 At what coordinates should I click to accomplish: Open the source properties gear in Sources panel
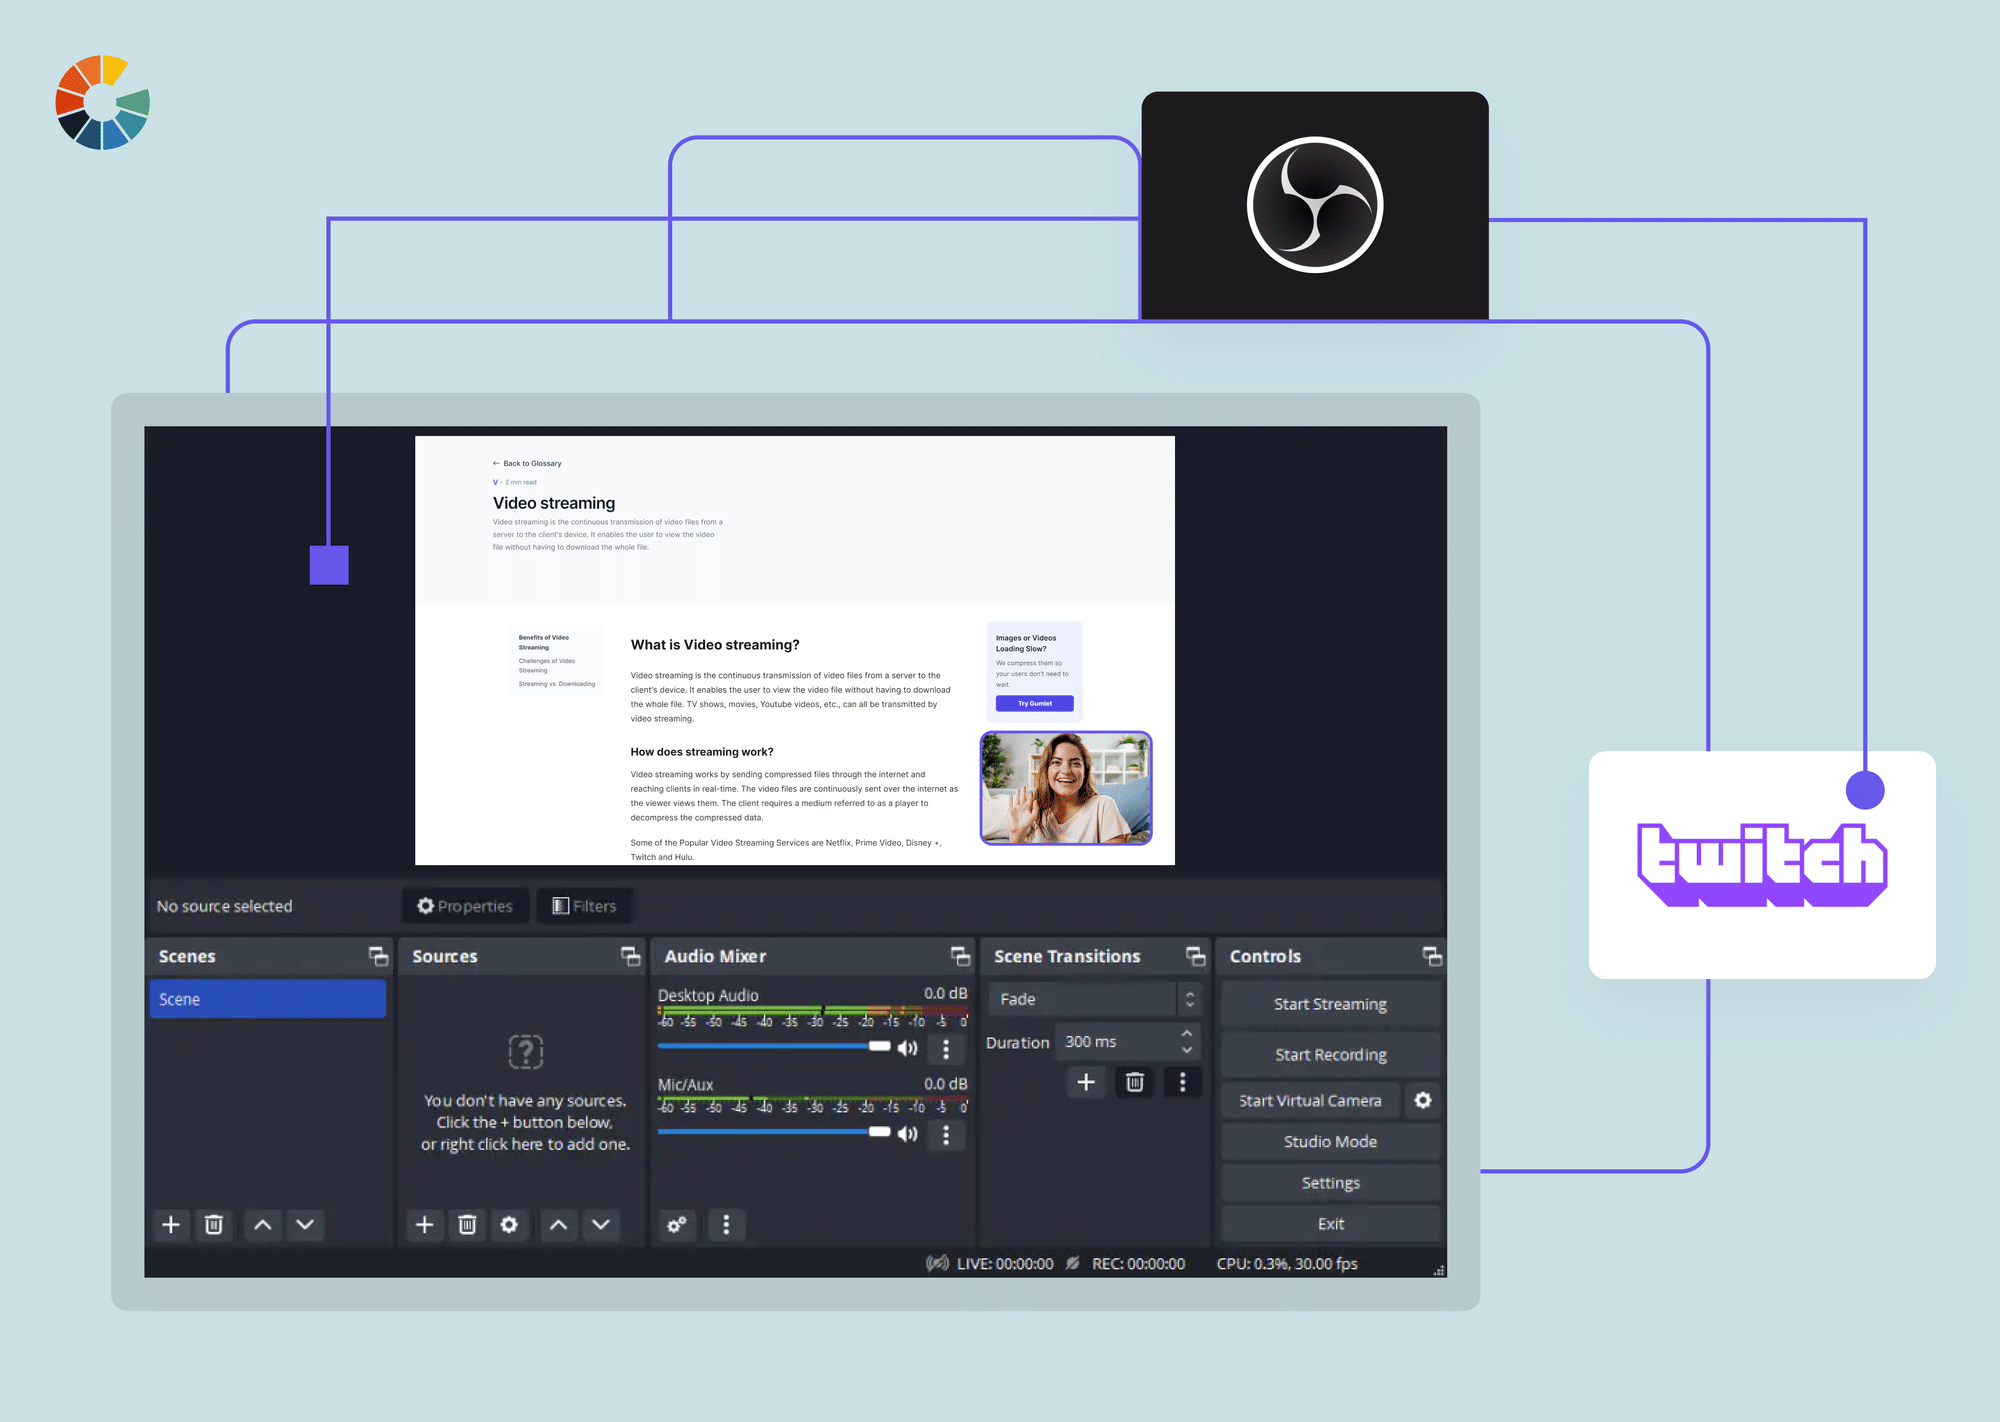tap(510, 1225)
